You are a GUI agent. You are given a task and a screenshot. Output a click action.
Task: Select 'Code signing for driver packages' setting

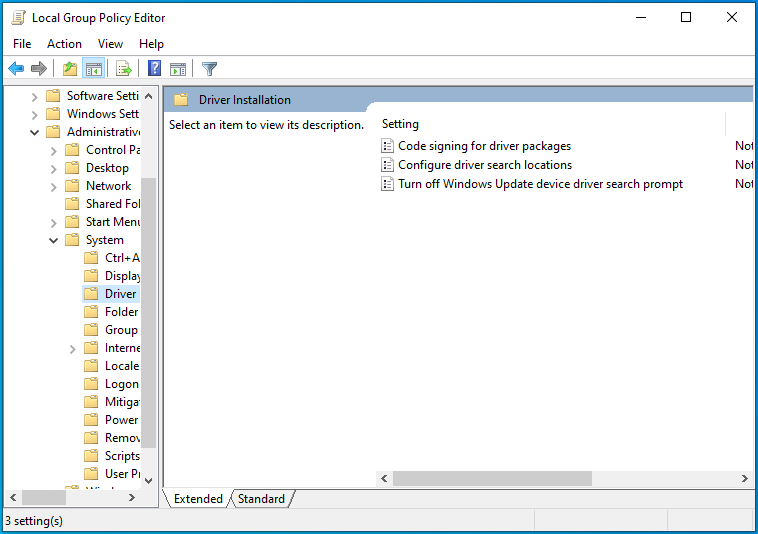(484, 146)
